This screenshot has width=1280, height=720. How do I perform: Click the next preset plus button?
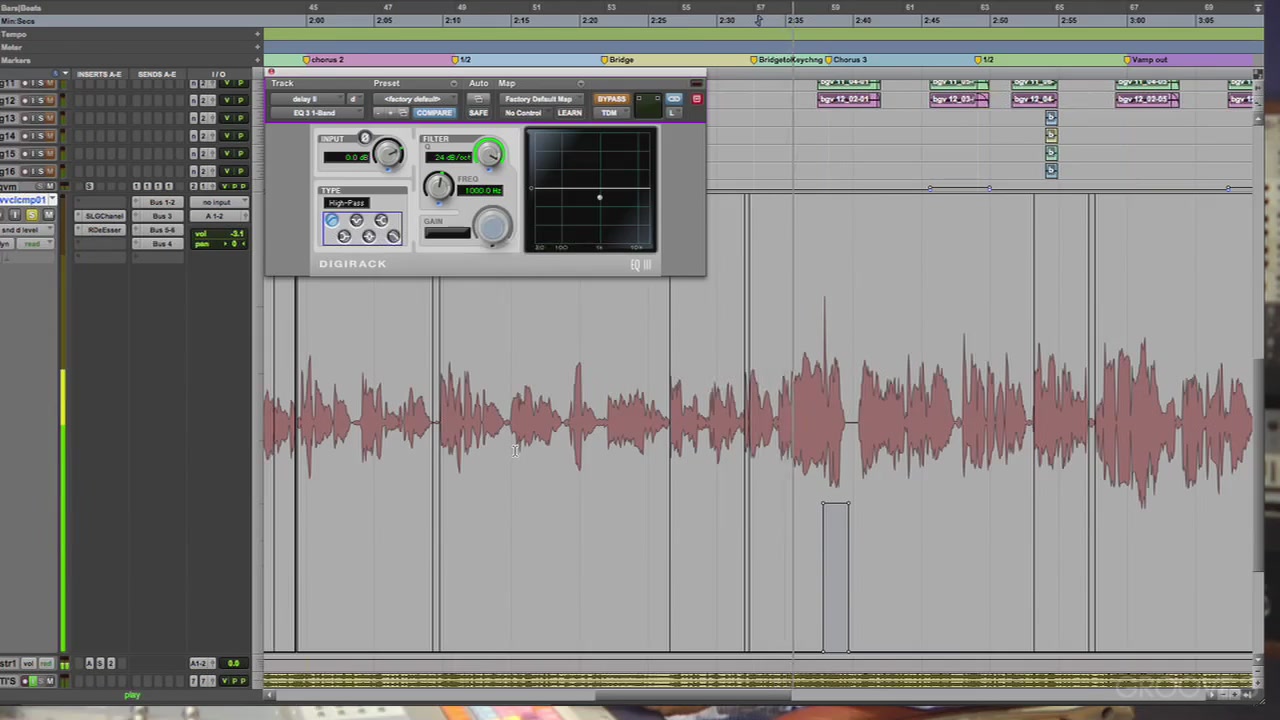coord(391,113)
